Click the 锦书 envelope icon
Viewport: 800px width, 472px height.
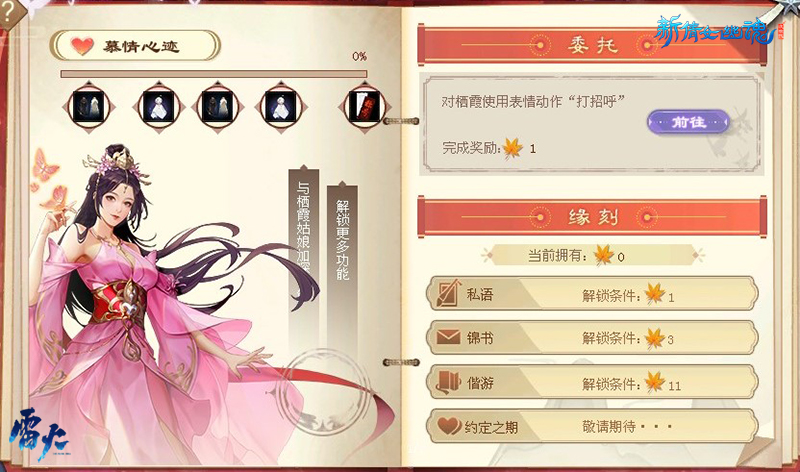(448, 337)
